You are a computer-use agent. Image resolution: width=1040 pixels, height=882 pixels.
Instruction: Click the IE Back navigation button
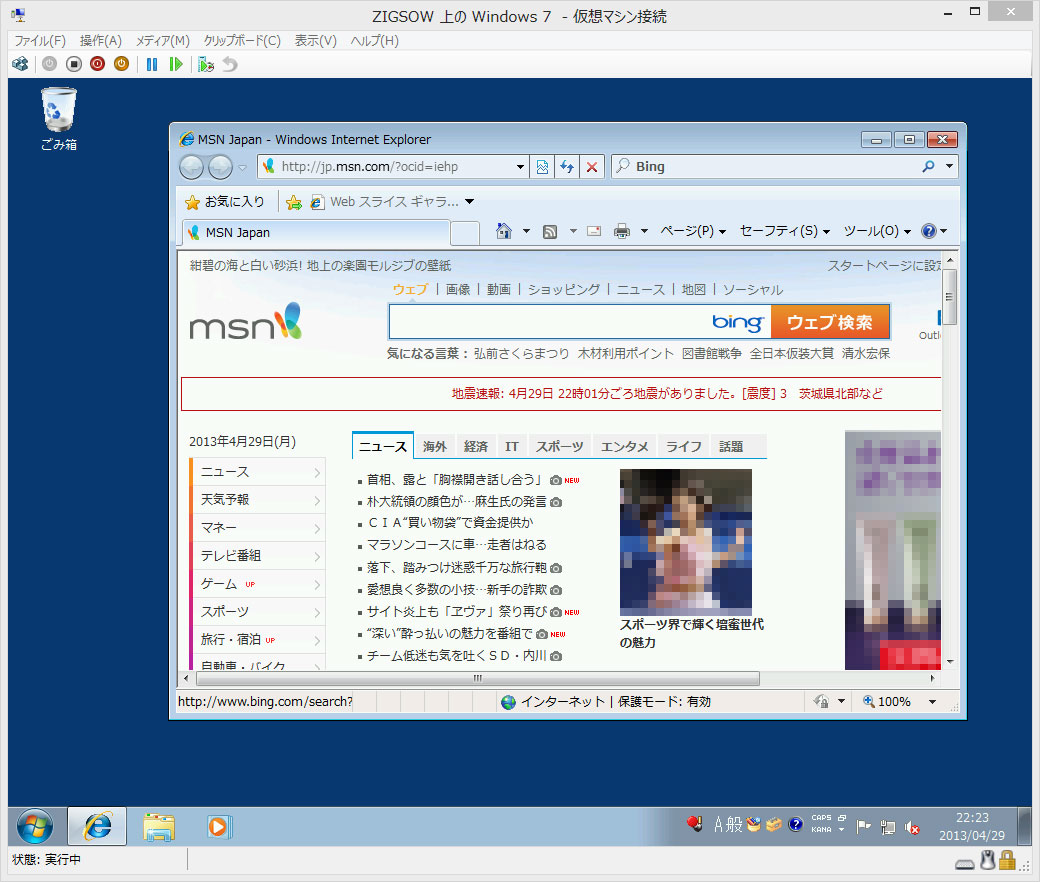point(192,167)
